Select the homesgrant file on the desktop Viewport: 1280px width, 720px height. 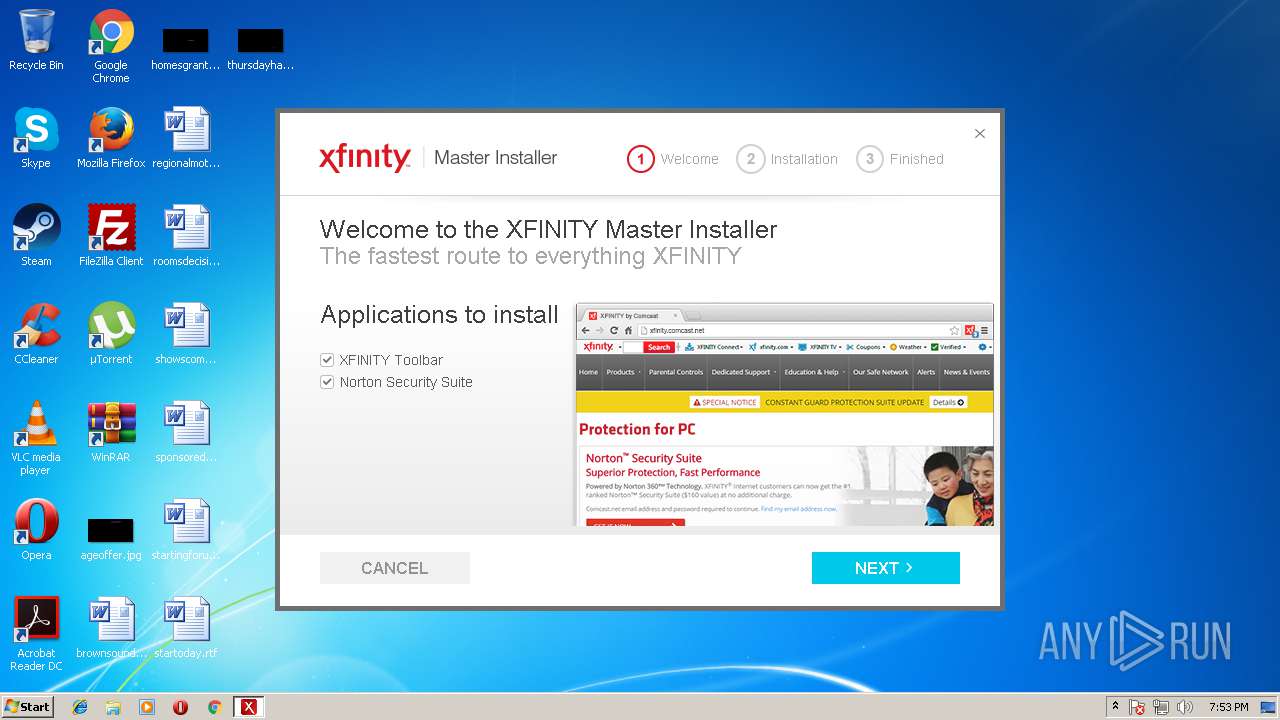point(186,50)
